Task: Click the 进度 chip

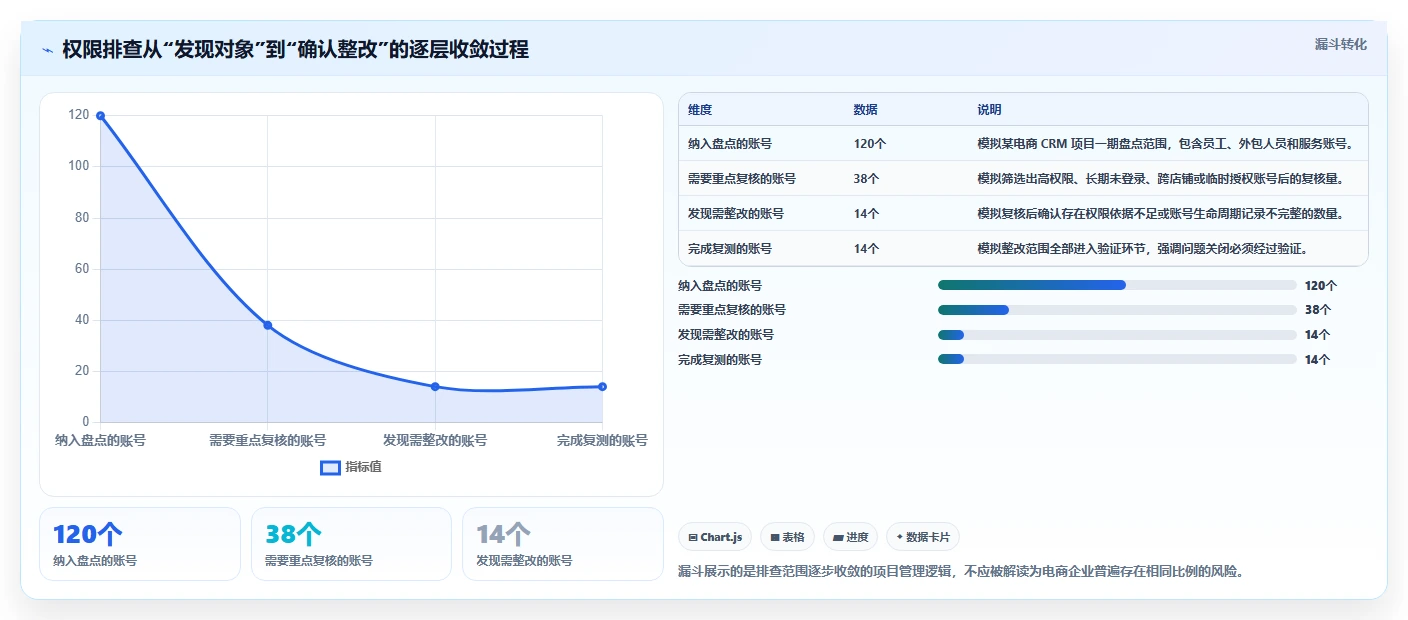Action: 851,537
